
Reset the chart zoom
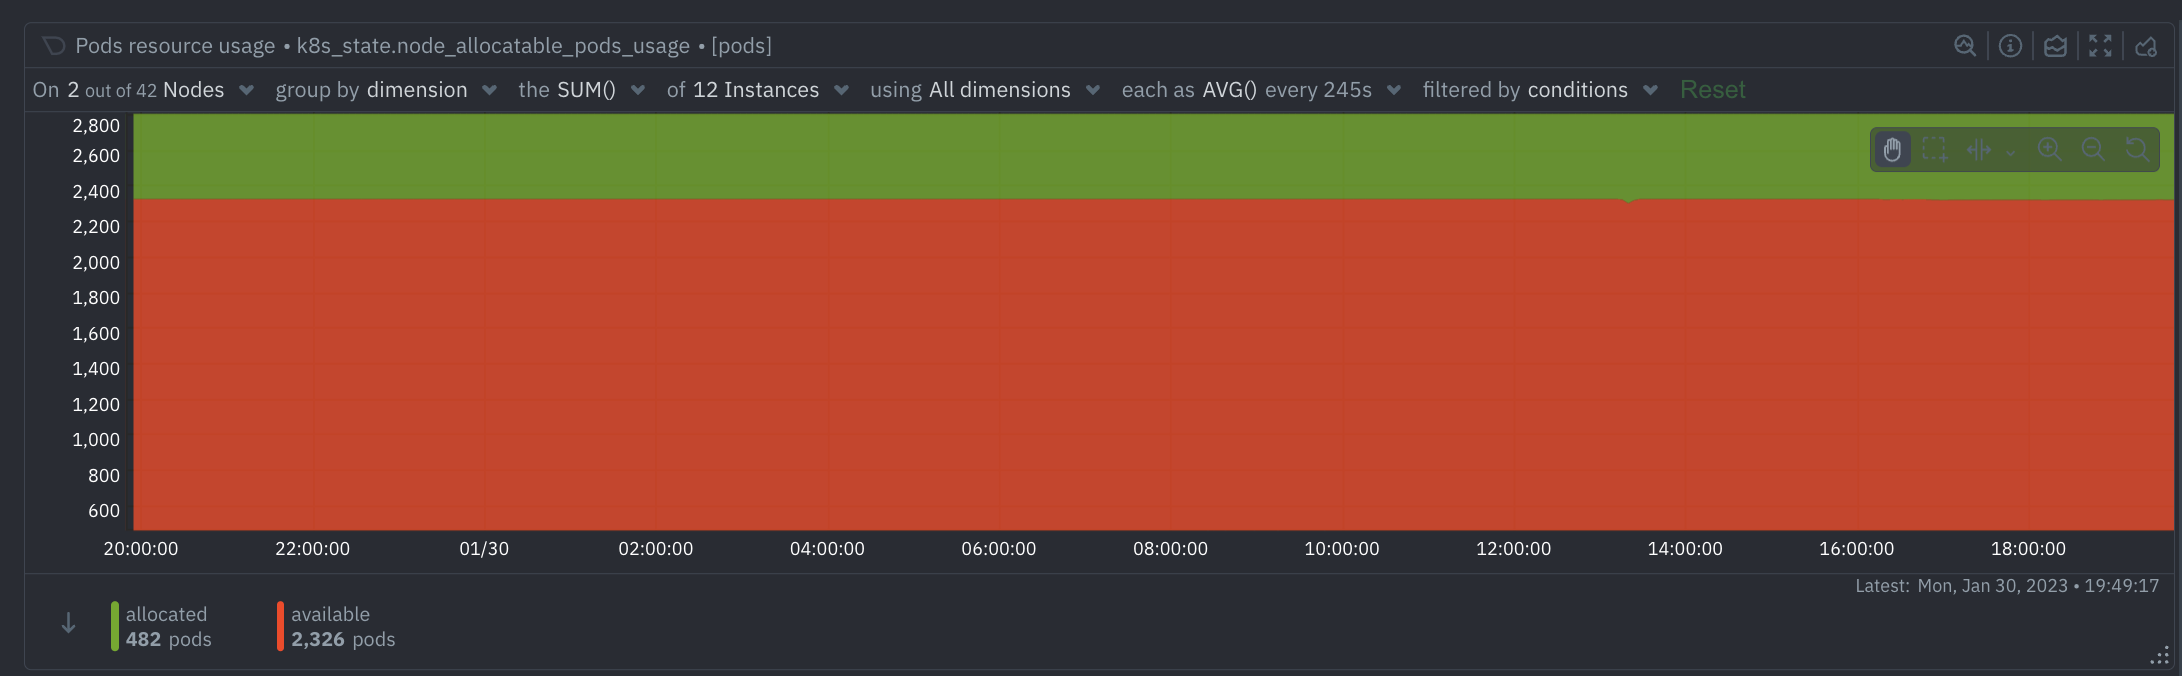[x=2137, y=150]
